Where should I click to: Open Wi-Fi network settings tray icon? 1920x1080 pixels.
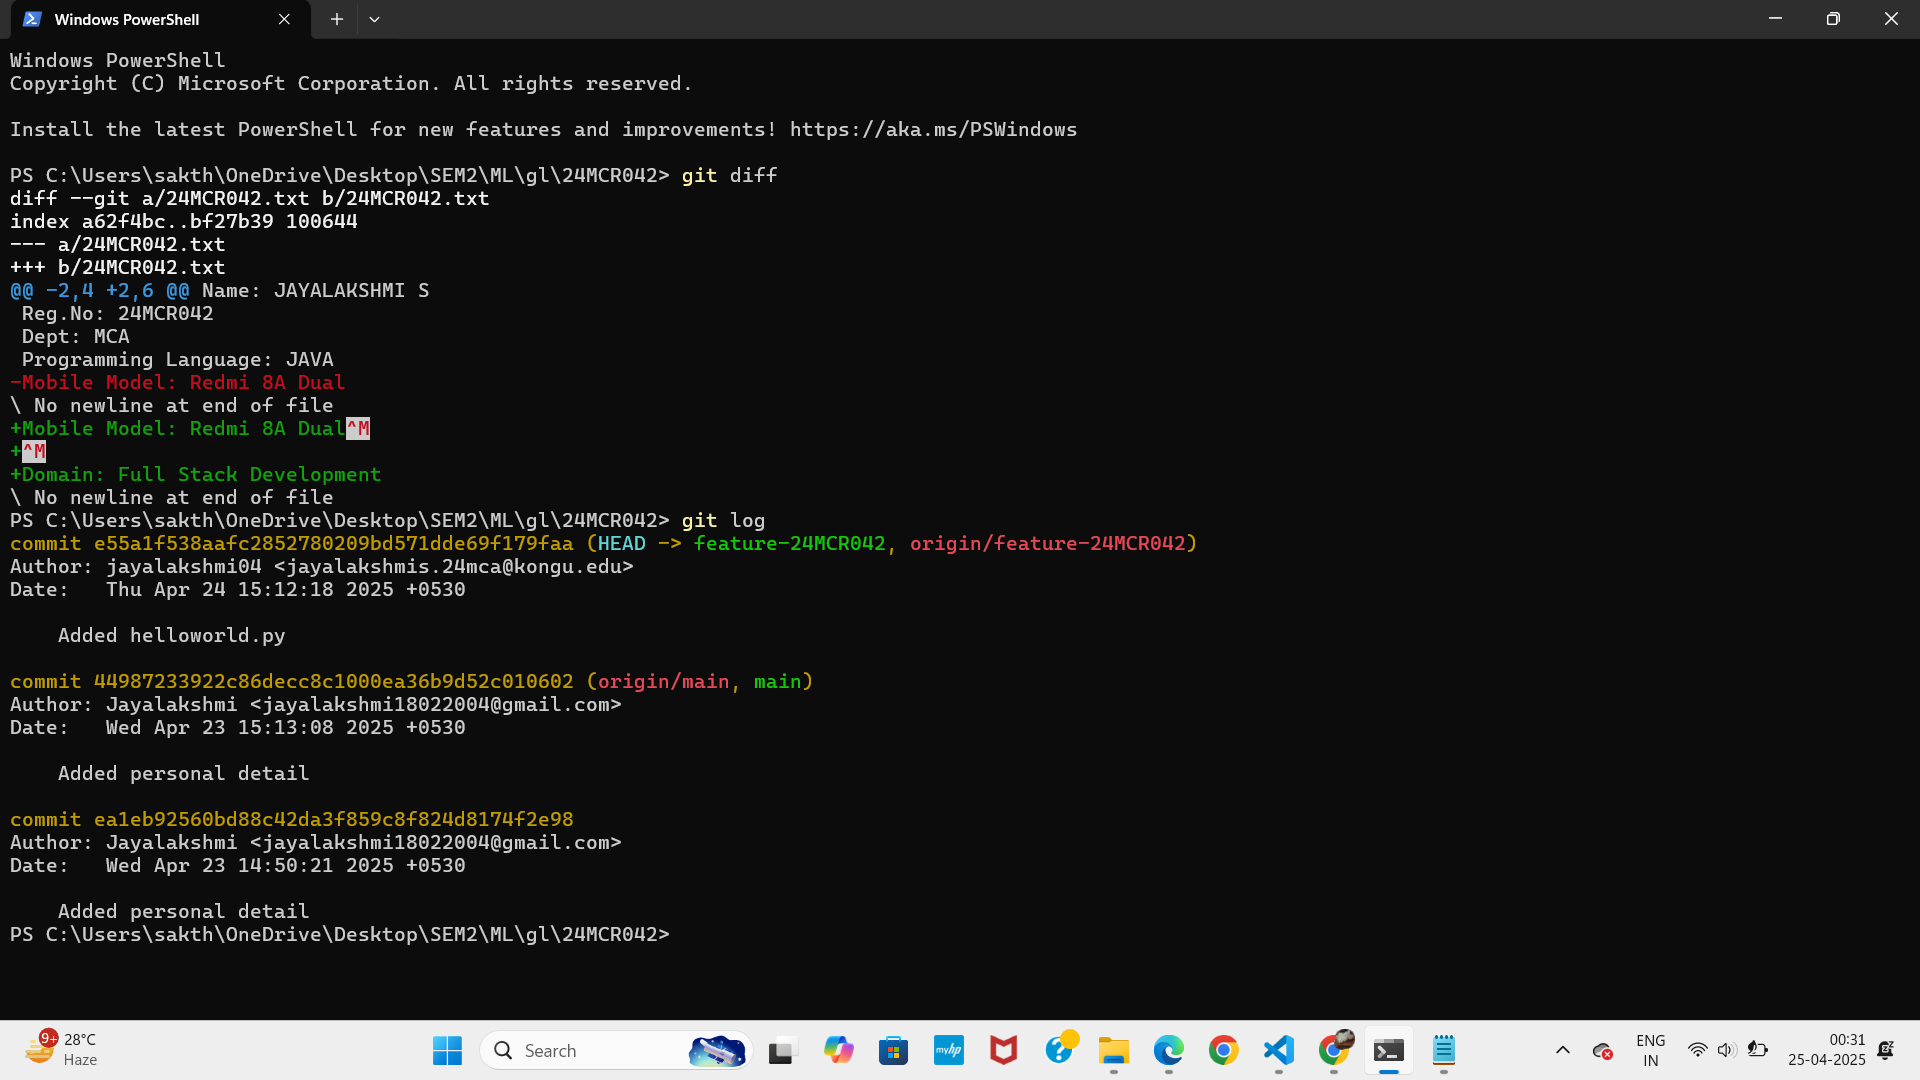point(1697,1050)
